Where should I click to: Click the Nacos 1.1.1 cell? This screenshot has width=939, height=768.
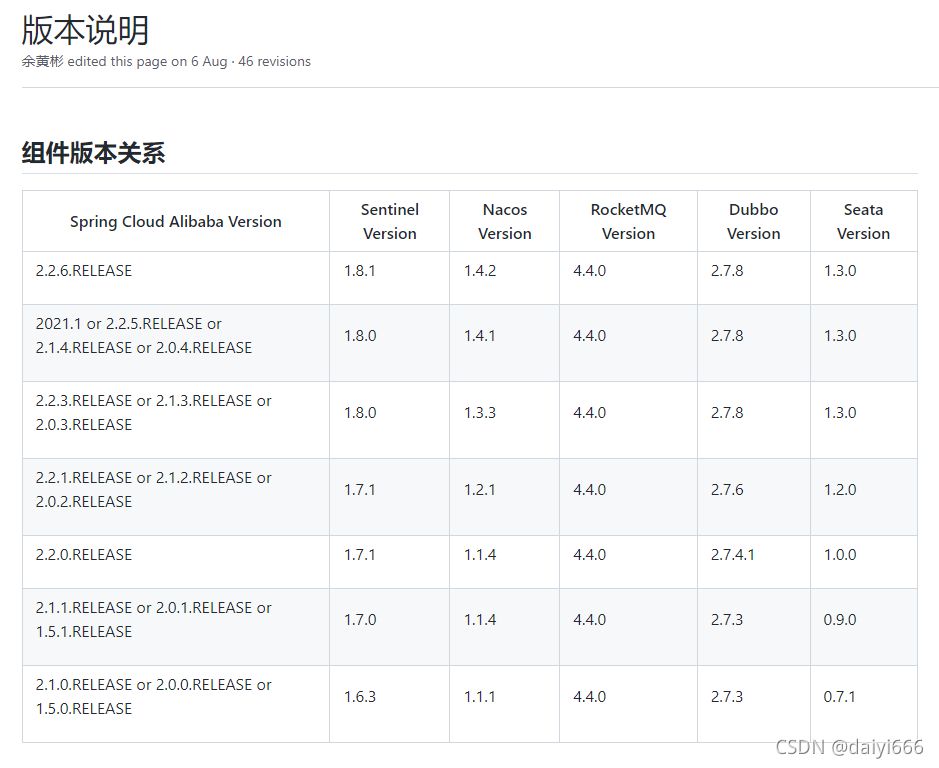tap(504, 704)
